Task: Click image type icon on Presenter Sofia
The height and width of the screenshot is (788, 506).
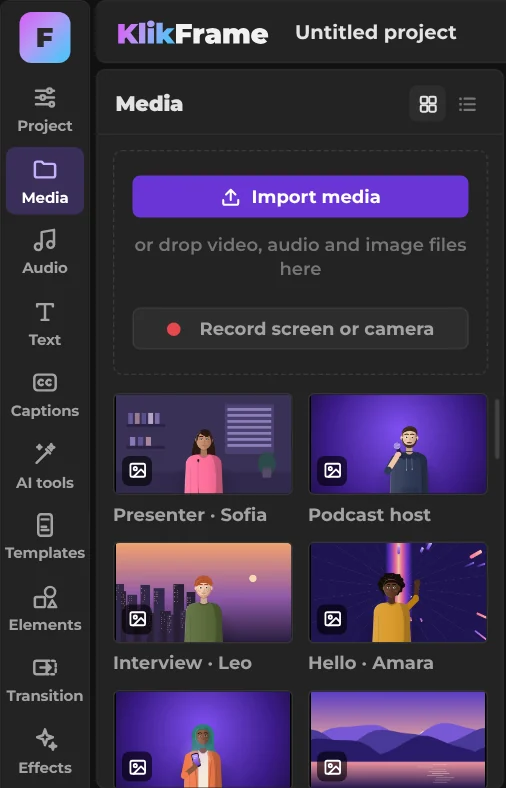Action: [x=137, y=471]
